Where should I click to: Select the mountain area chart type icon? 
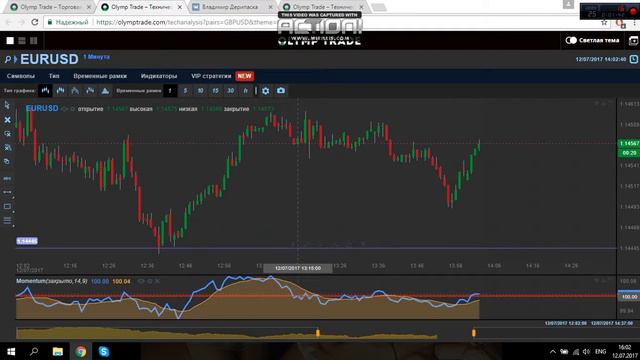click(105, 91)
